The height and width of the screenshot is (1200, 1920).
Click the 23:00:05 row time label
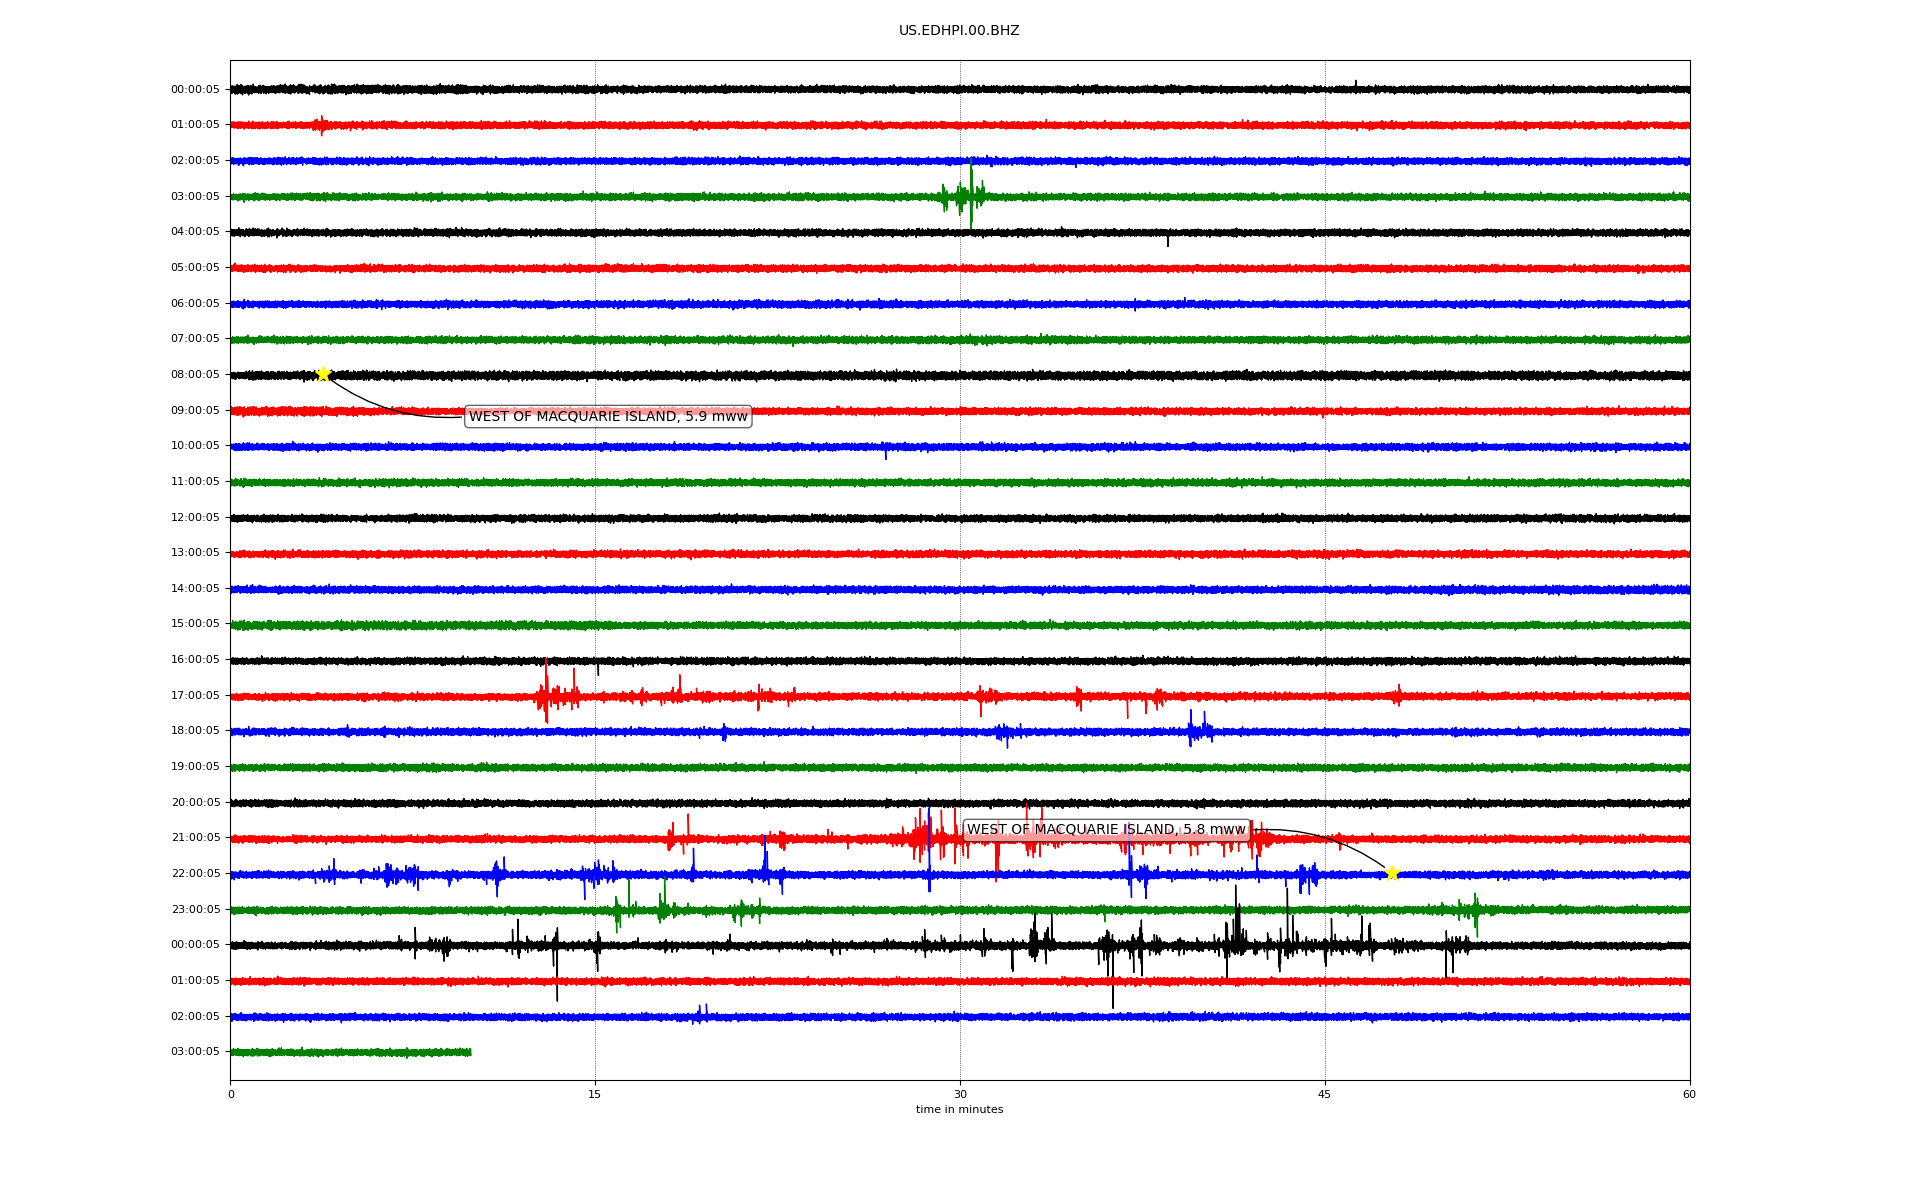(195, 909)
